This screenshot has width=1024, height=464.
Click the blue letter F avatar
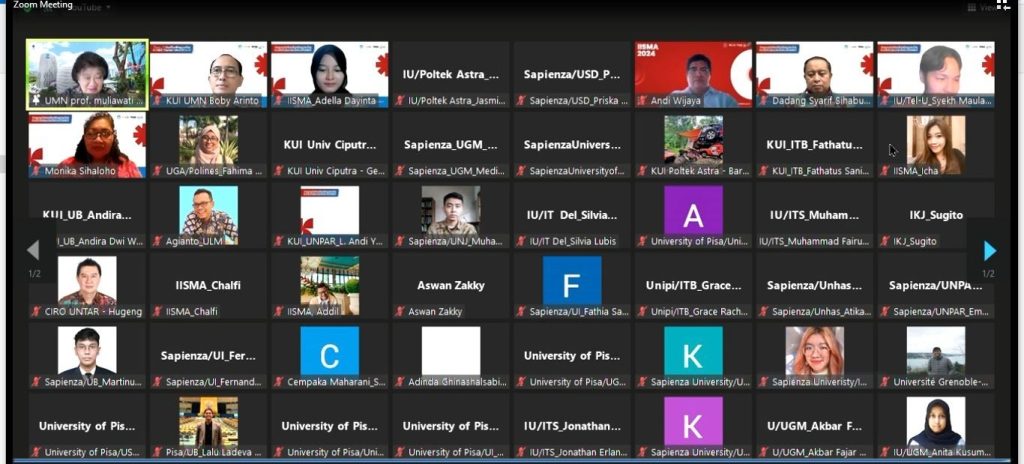click(572, 281)
